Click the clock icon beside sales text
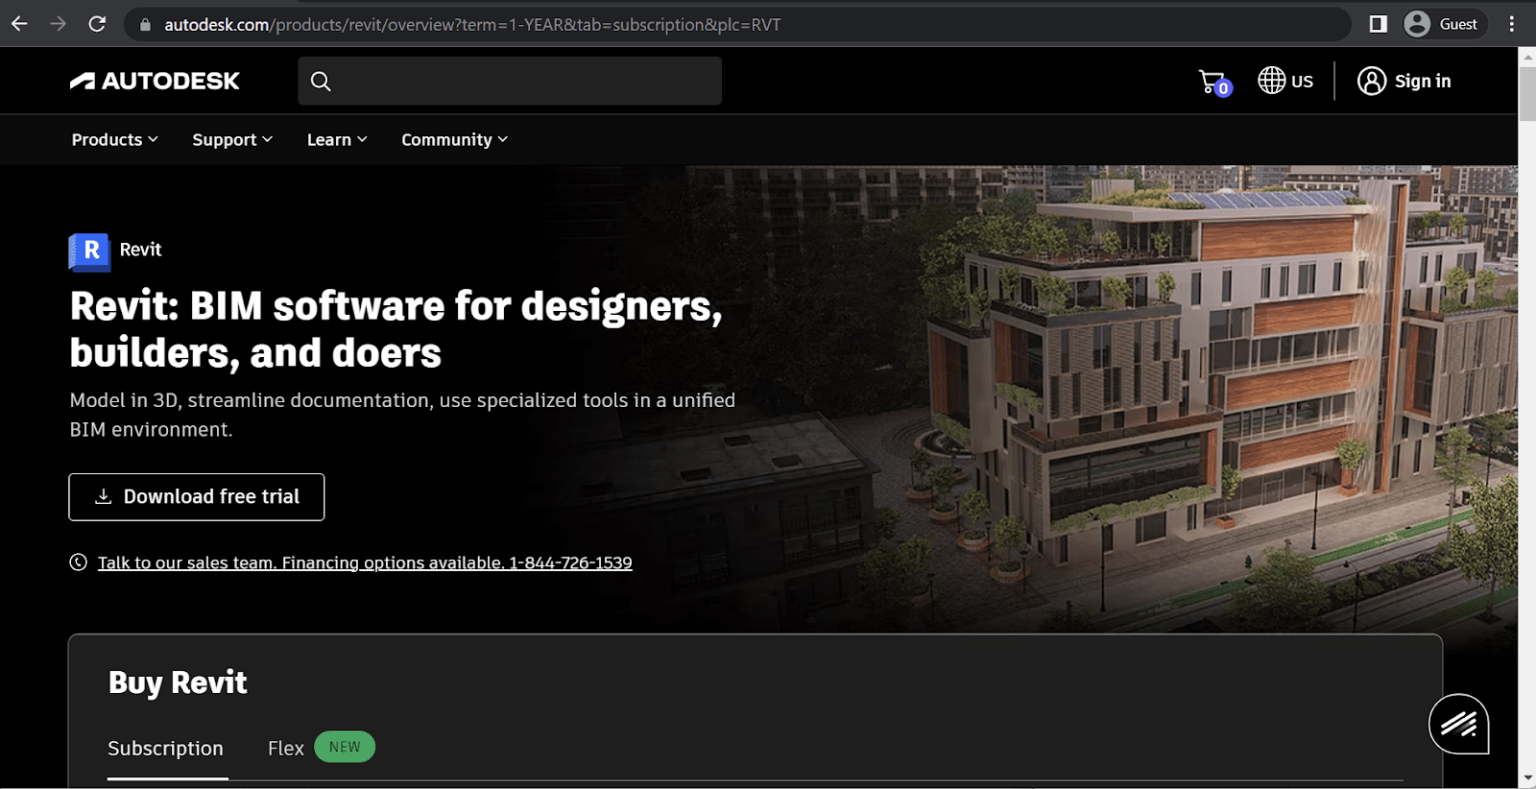Screen dimensions: 1536x789 (x=78, y=562)
